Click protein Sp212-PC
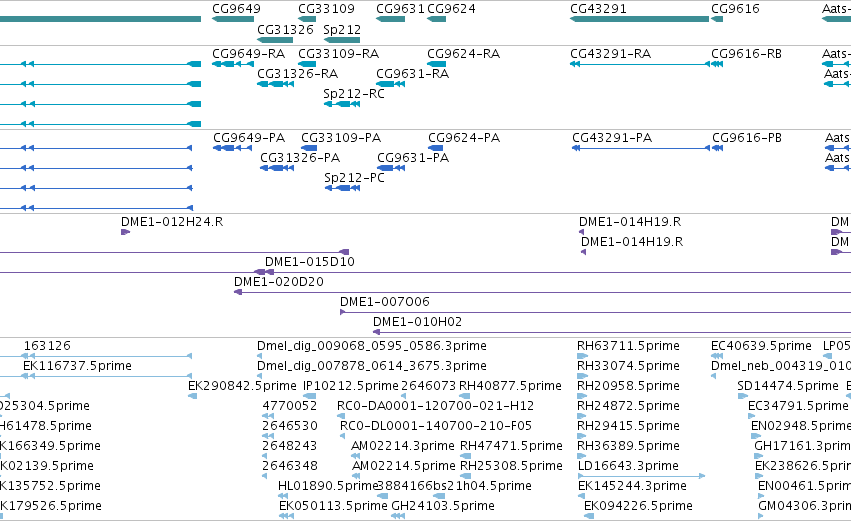Screen dimensions: 851x521 354,177
